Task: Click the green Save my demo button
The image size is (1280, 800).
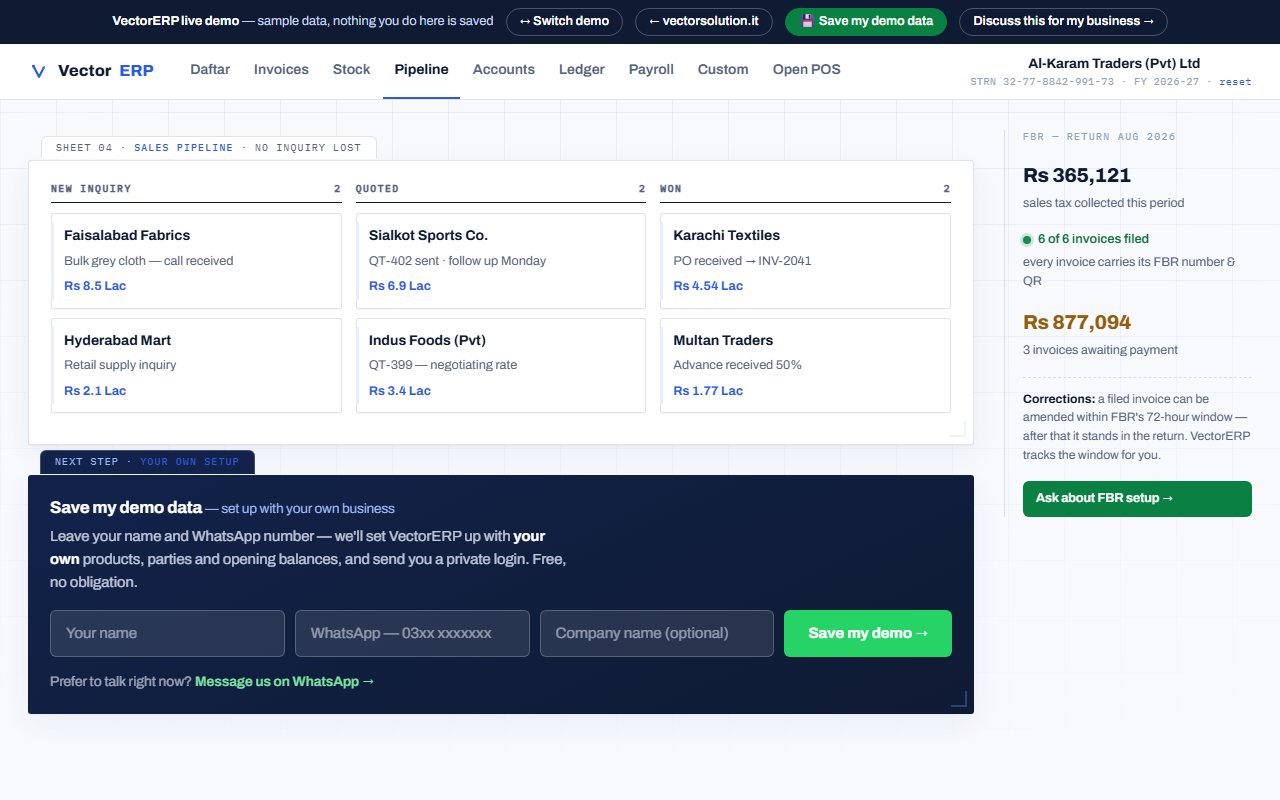Action: tap(868, 633)
